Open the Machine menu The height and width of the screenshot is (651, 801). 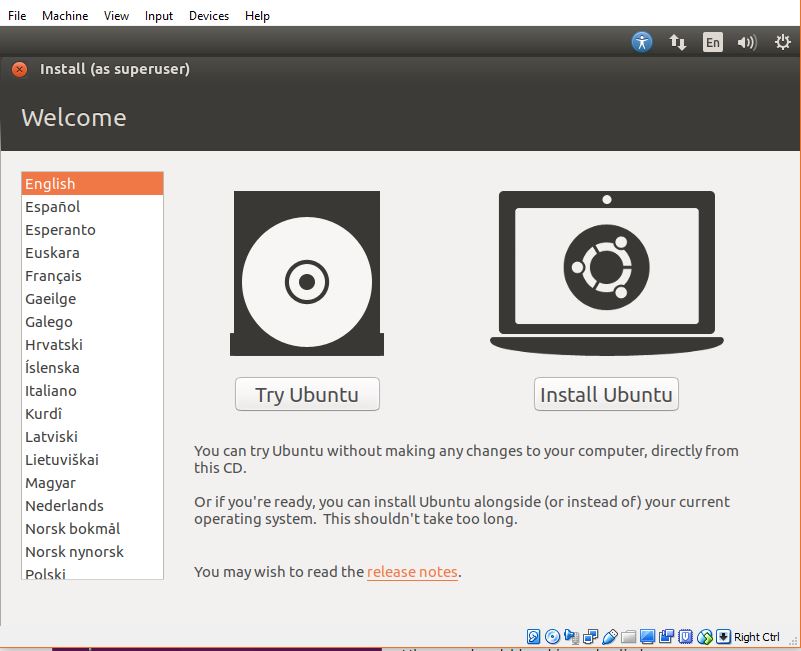pyautogui.click(x=65, y=15)
